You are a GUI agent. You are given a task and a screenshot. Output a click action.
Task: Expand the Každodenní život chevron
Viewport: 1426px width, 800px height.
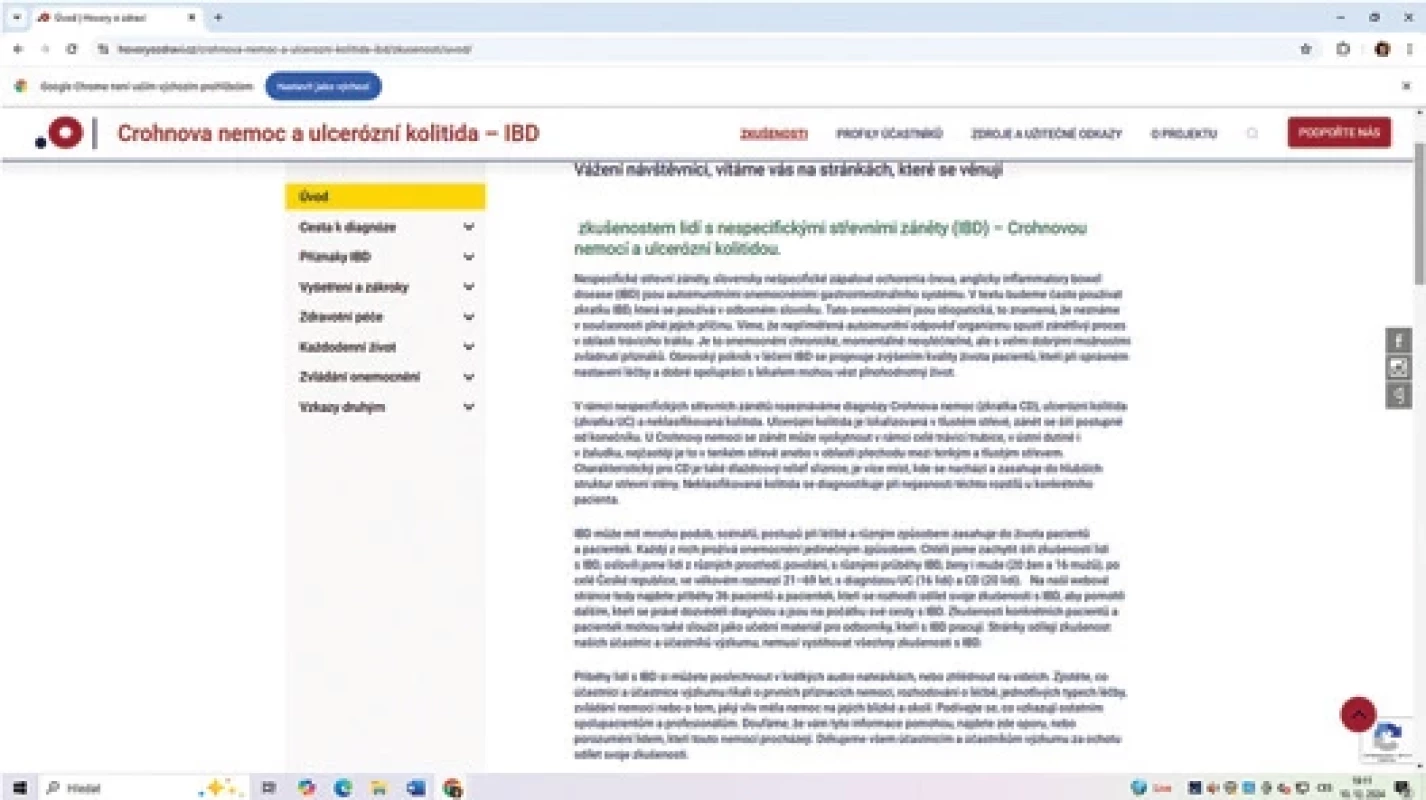(469, 347)
